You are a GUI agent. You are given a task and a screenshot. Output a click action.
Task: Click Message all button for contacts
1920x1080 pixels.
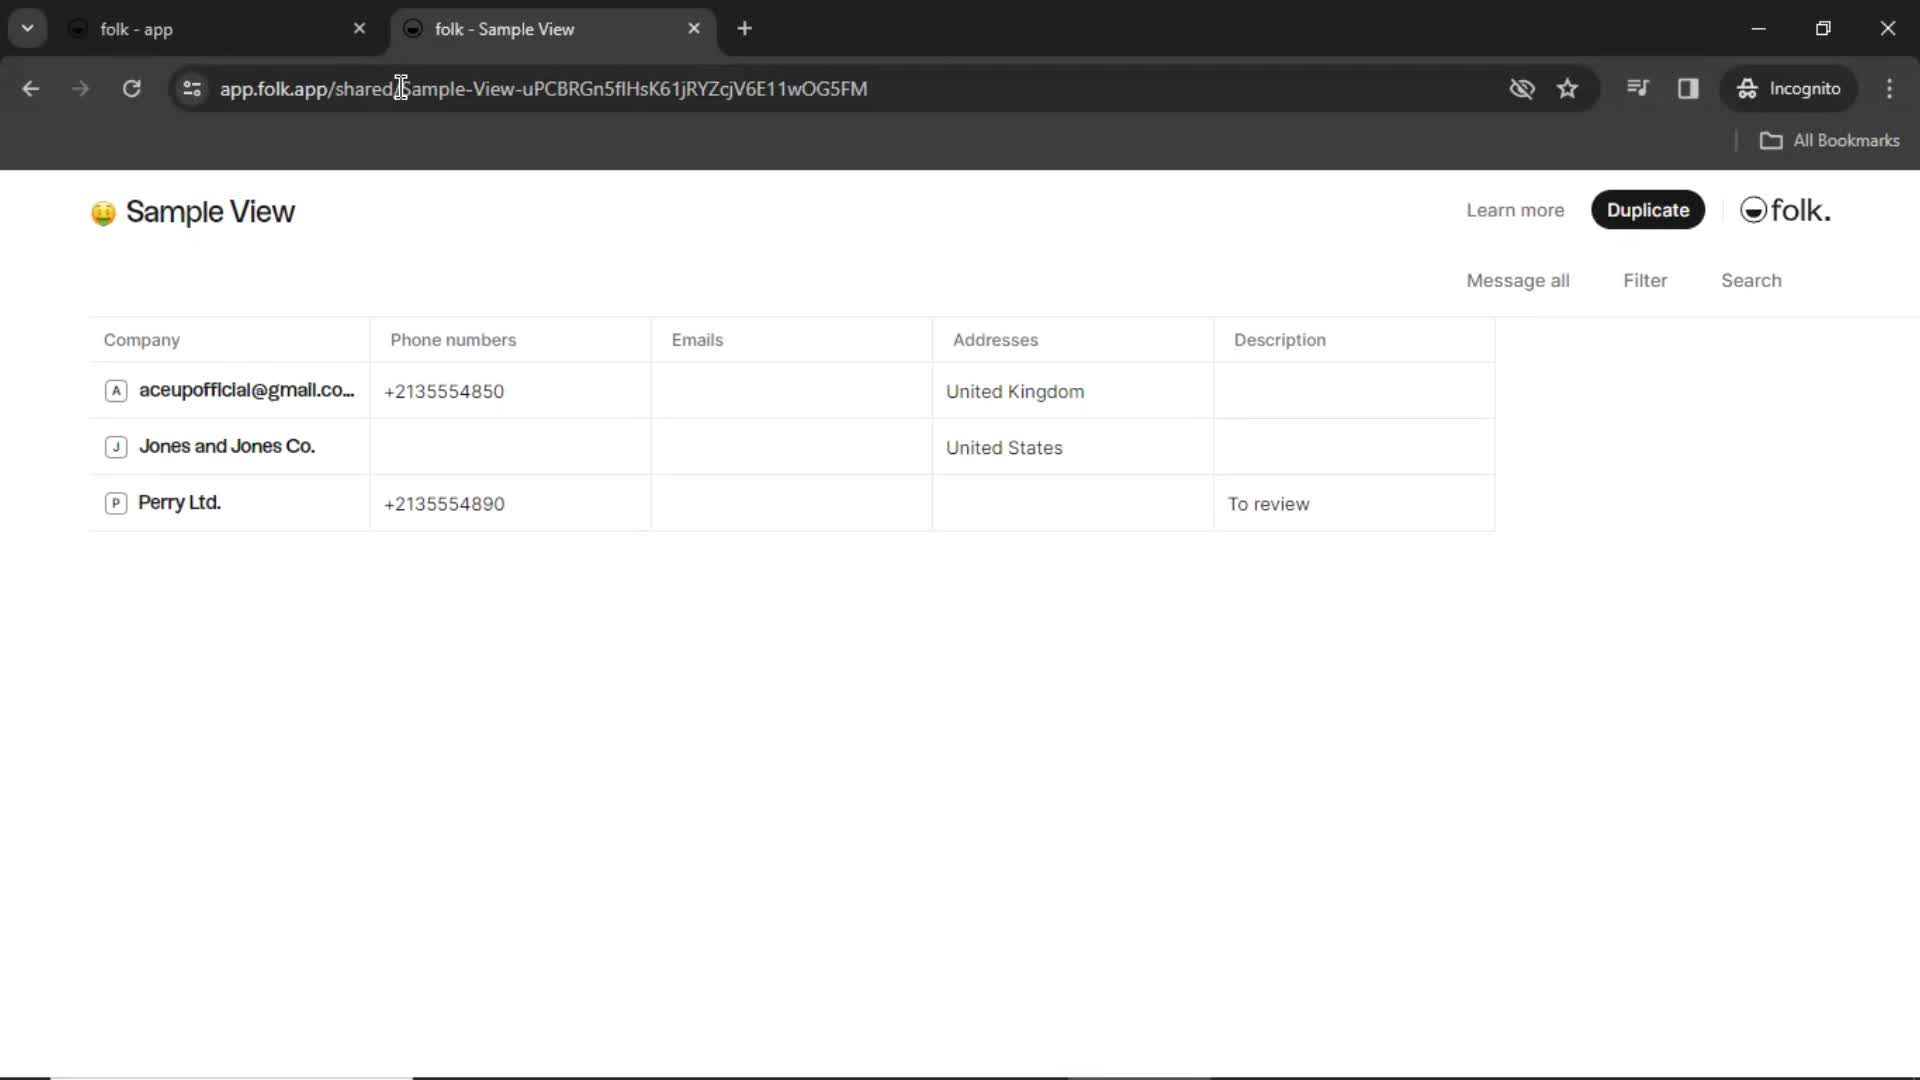click(1518, 280)
